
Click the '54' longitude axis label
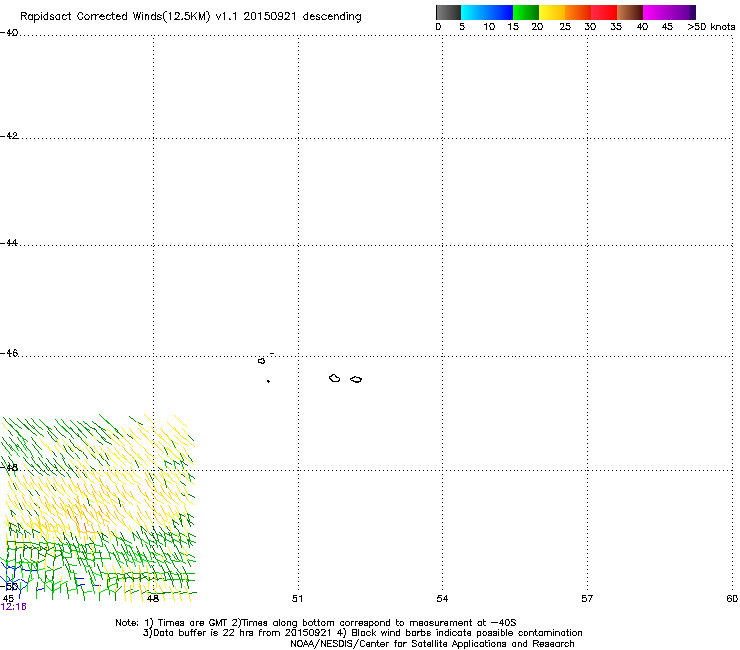[442, 599]
